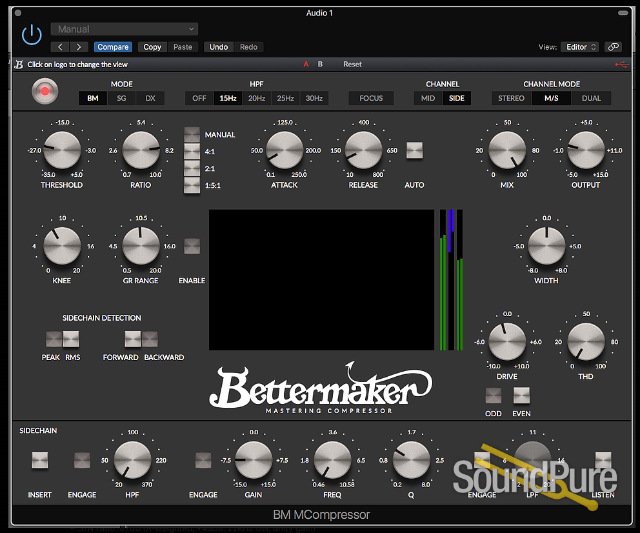Click the RELEASE knob

363,150
